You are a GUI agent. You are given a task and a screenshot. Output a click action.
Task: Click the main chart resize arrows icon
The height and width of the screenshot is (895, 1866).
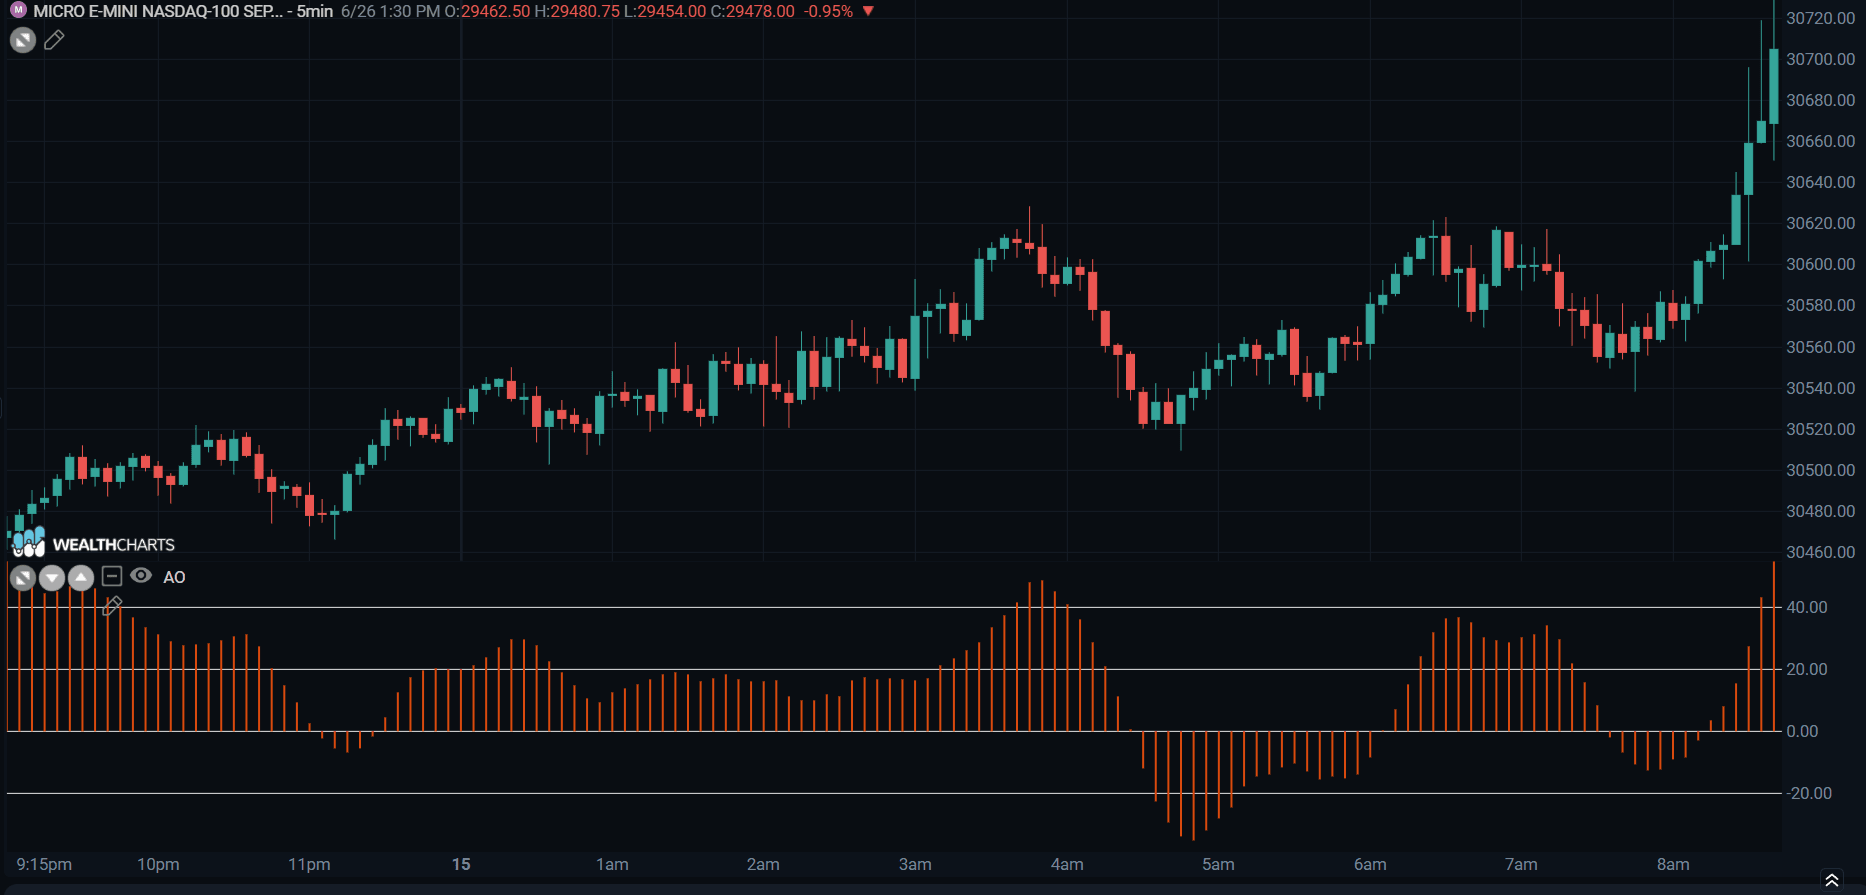click(x=23, y=40)
